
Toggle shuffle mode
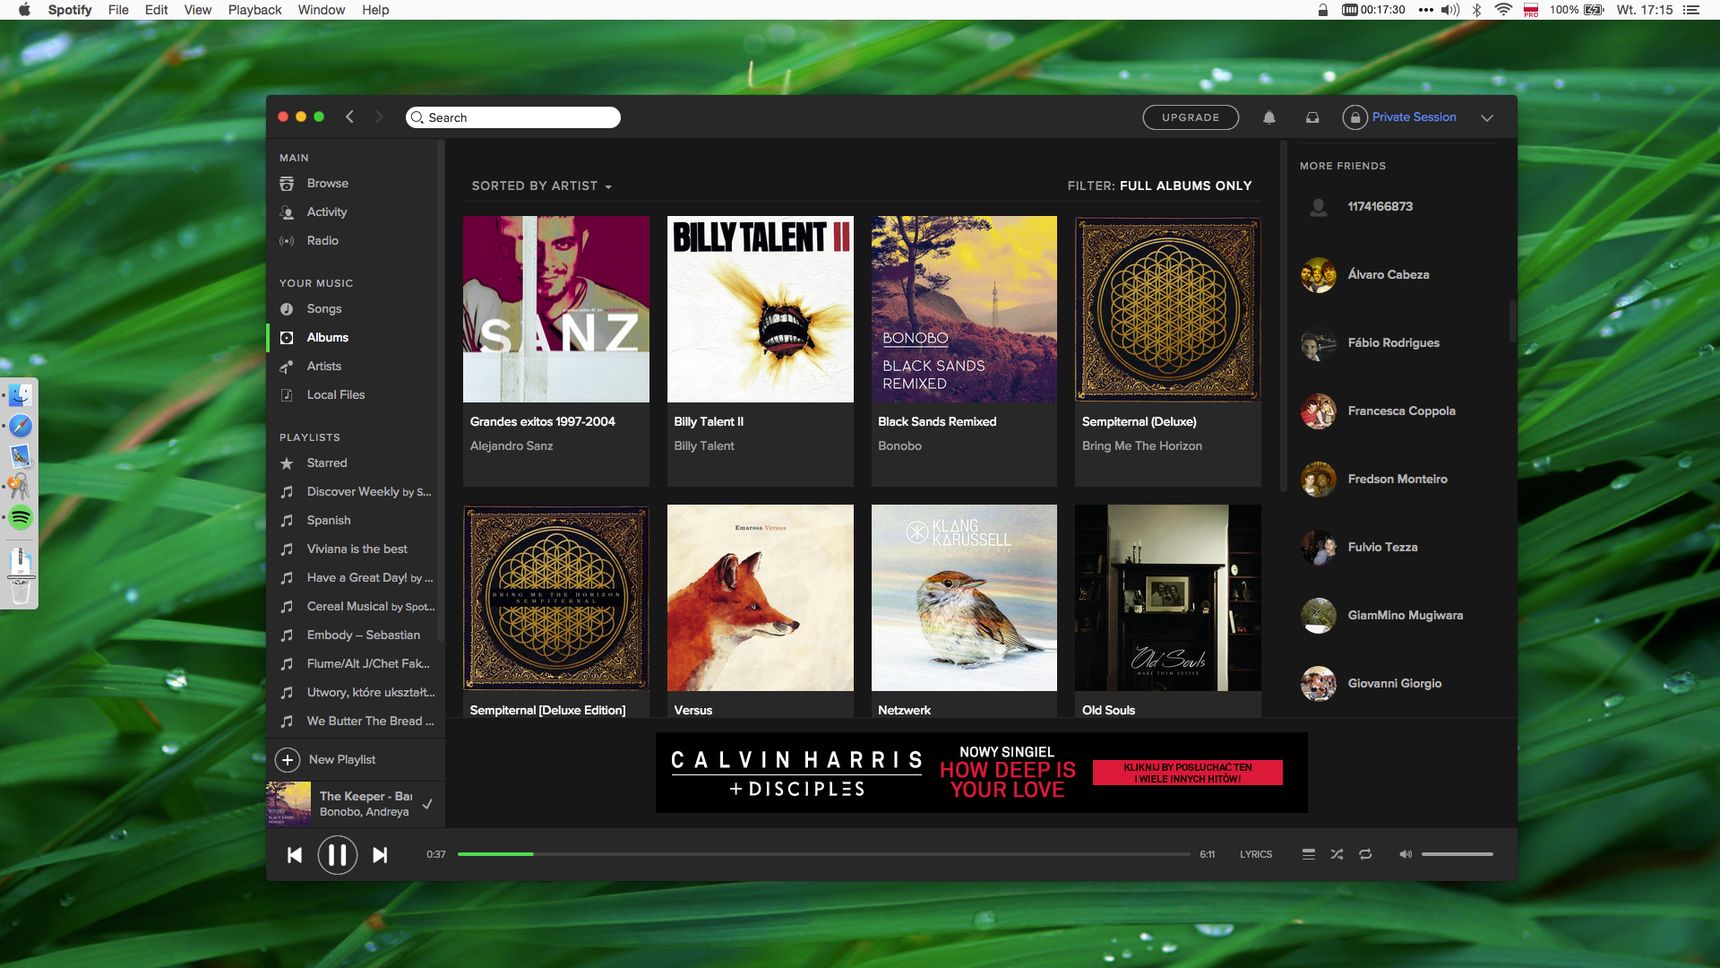pos(1337,854)
